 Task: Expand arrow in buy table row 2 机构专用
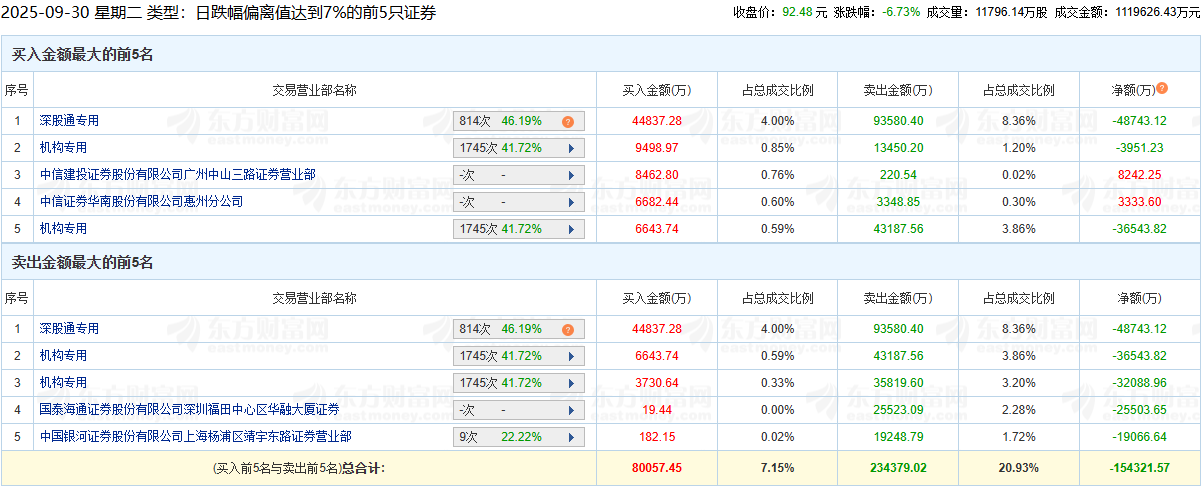571,148
